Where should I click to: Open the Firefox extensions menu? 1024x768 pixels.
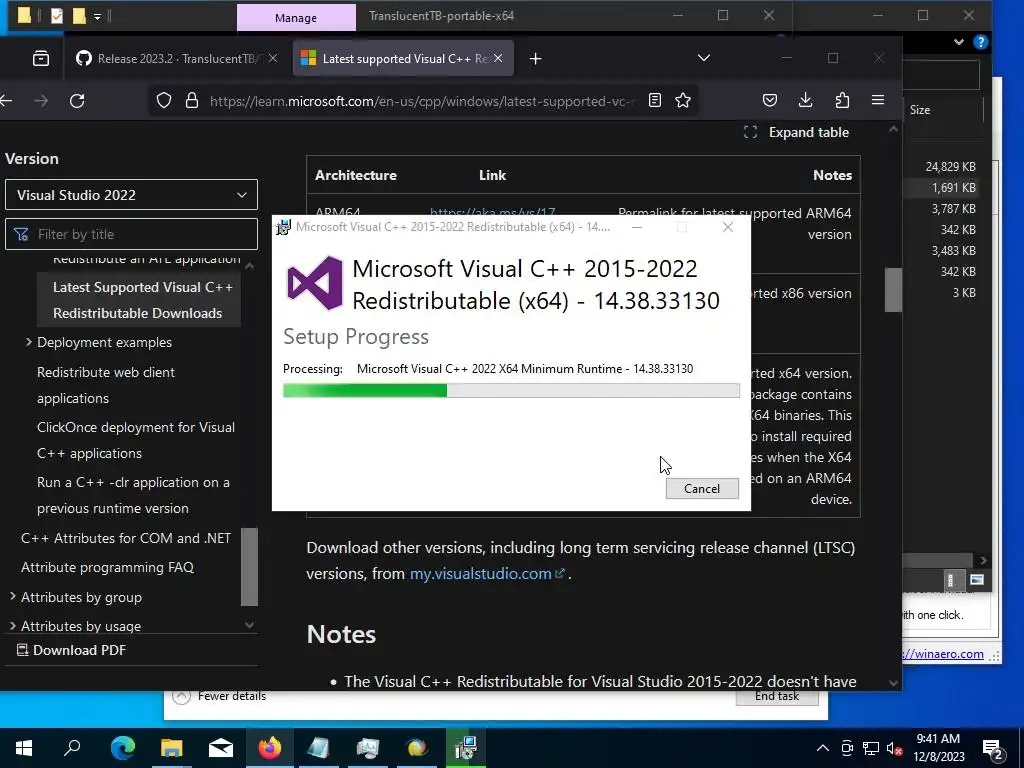coord(842,100)
